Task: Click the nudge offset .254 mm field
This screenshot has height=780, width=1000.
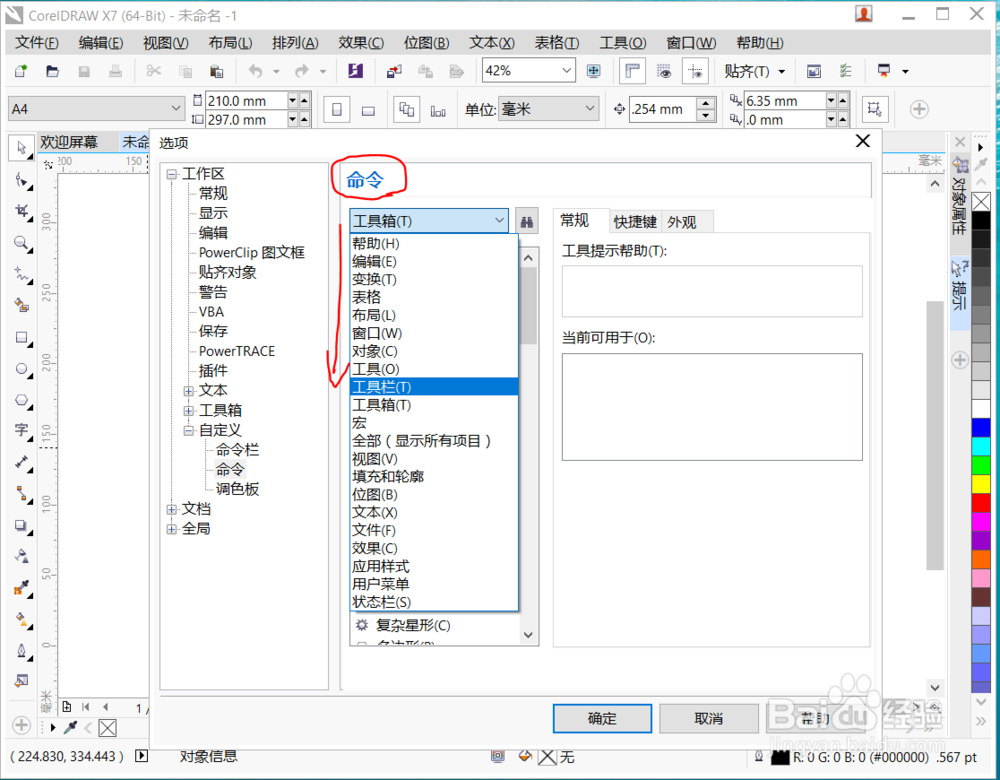Action: pyautogui.click(x=662, y=109)
